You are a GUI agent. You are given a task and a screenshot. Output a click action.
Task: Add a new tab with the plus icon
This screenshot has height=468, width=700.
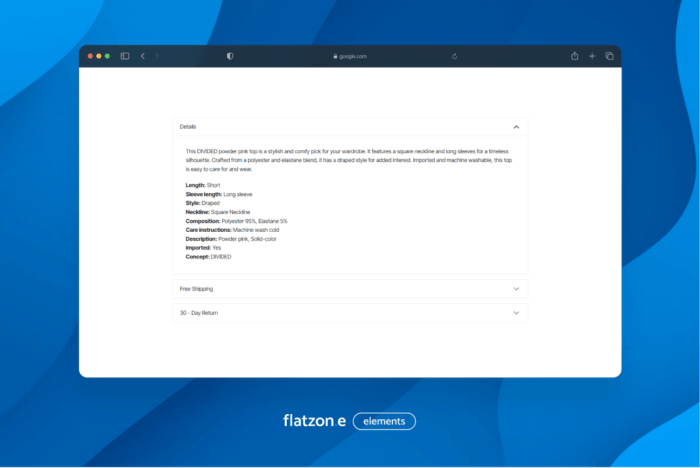(592, 56)
